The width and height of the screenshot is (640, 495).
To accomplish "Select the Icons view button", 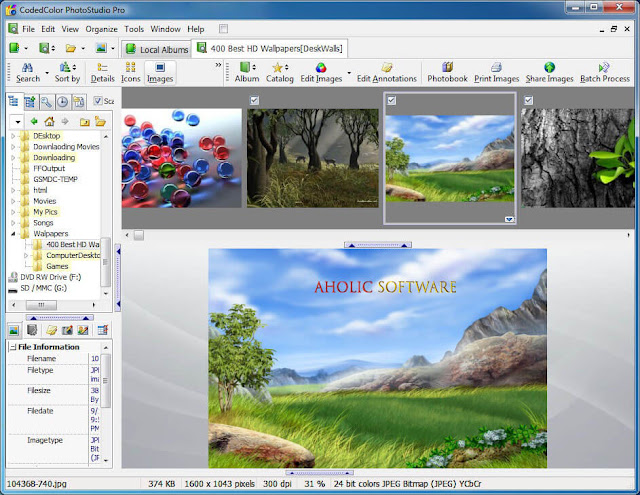I will [131, 72].
